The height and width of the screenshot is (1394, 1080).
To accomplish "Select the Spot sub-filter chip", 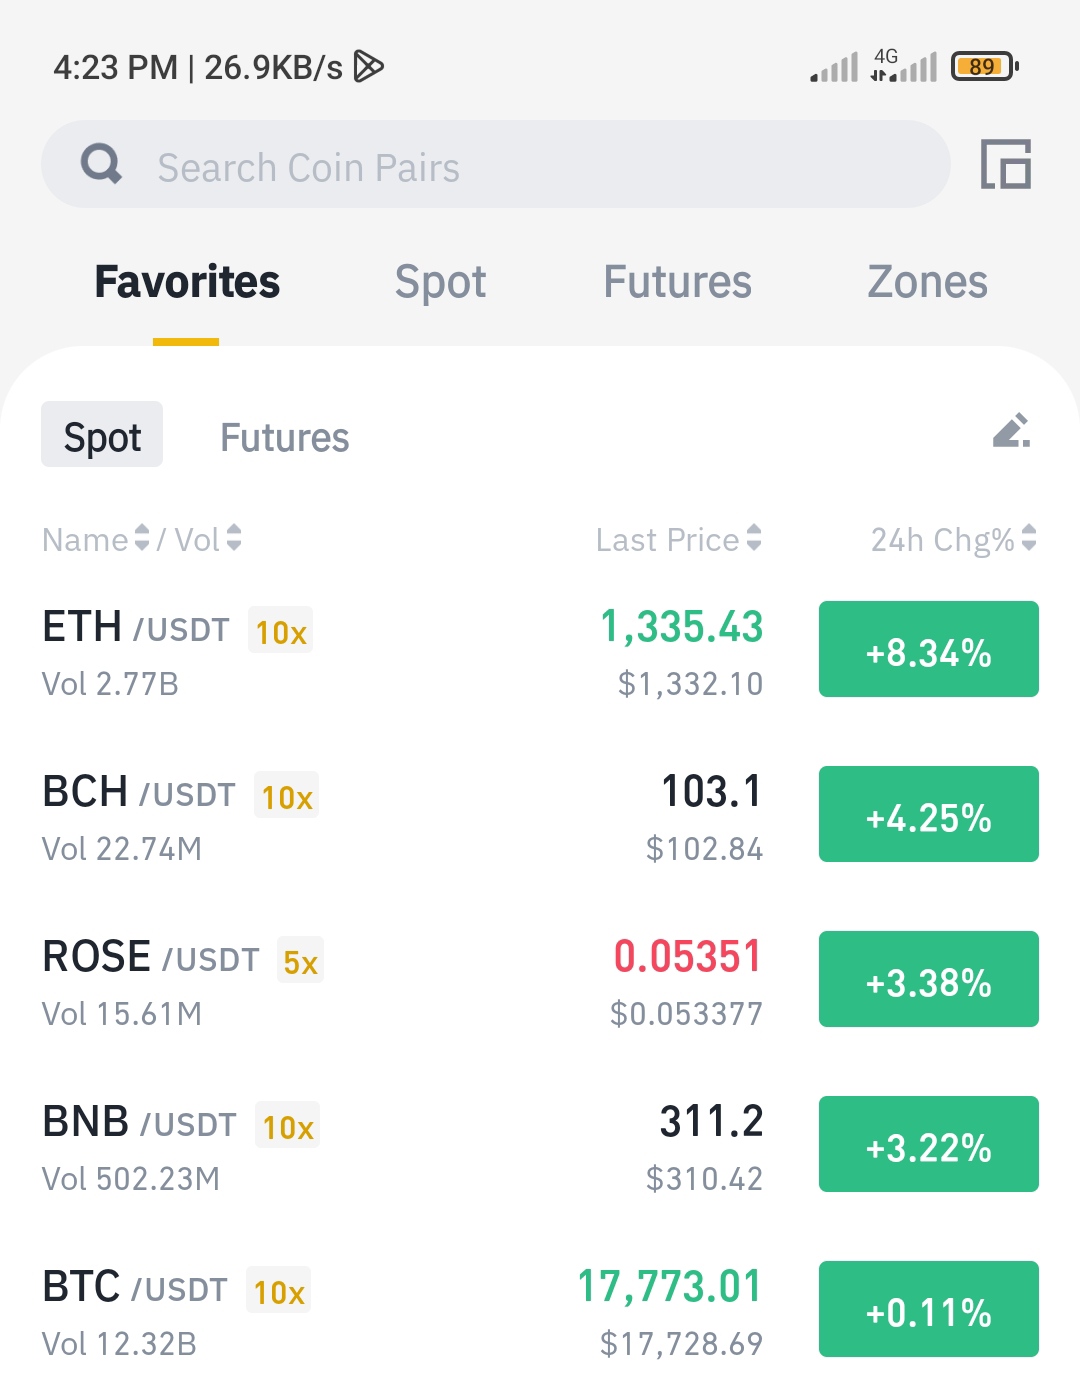I will (102, 435).
